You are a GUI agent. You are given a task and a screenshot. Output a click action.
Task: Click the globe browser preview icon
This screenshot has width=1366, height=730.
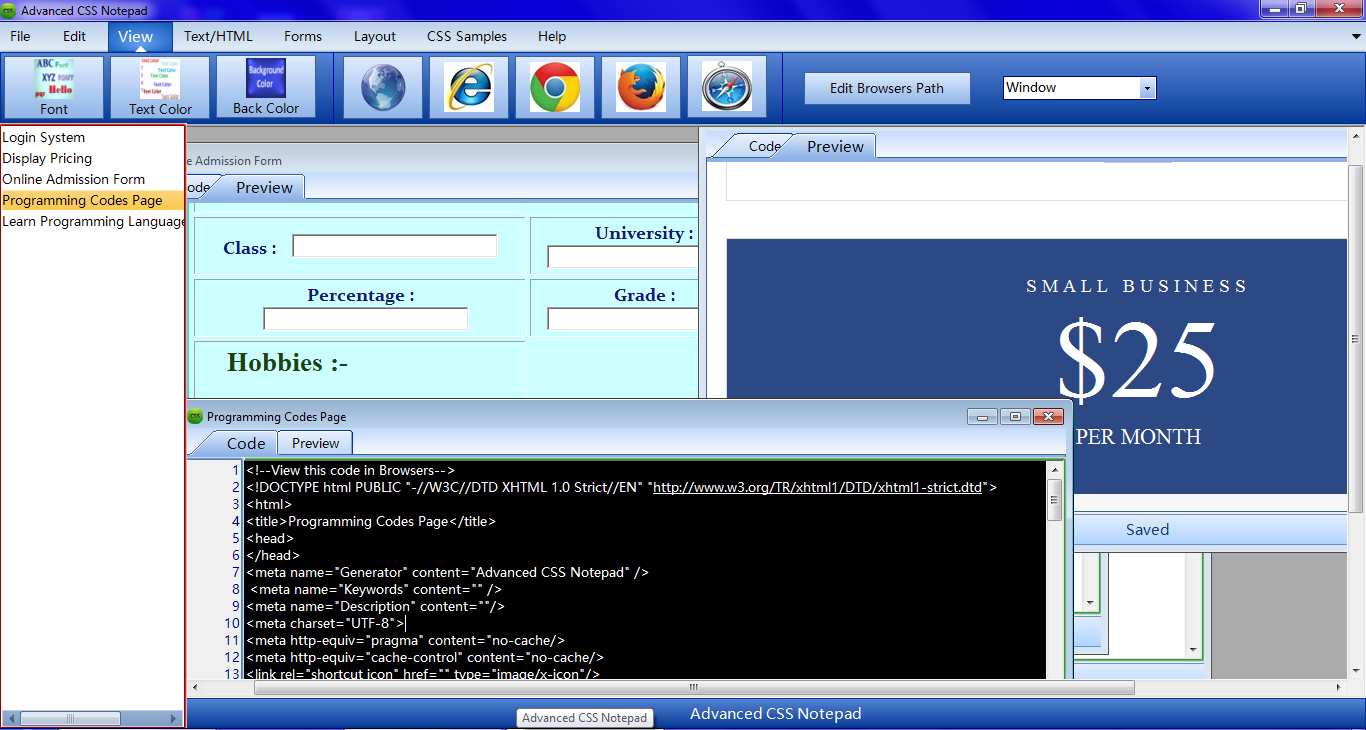click(382, 86)
